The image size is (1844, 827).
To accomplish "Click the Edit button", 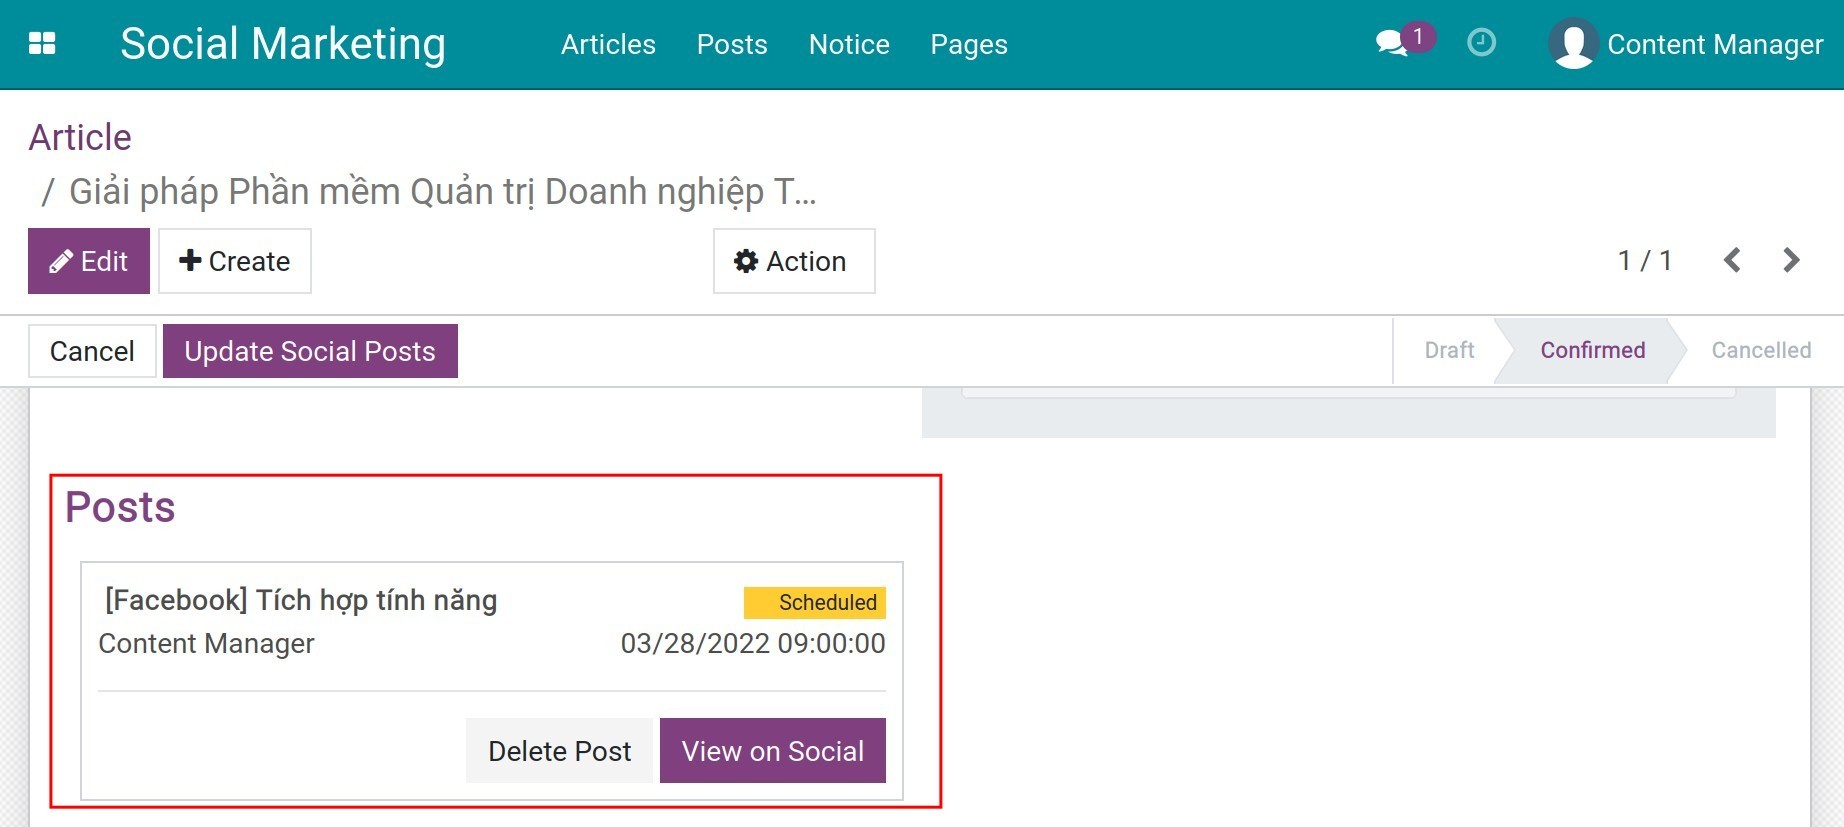I will point(89,261).
